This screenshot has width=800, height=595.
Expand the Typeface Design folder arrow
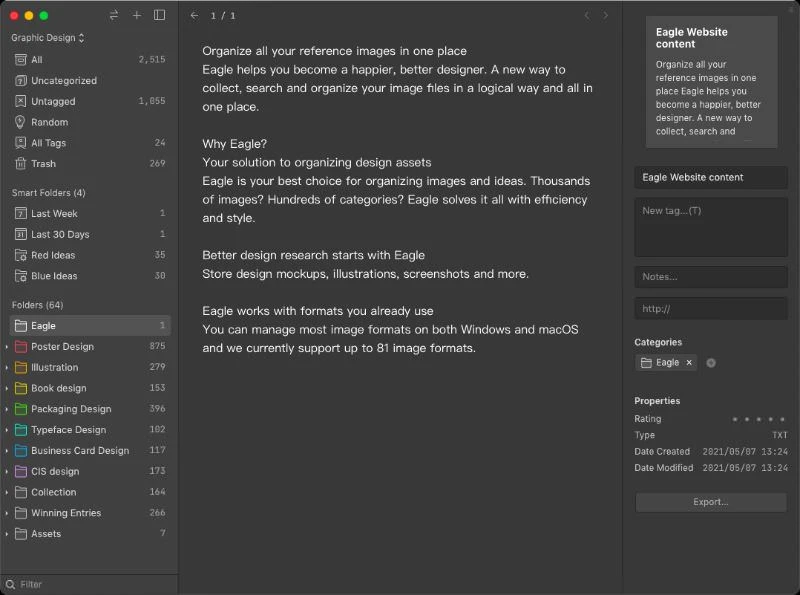coord(7,430)
